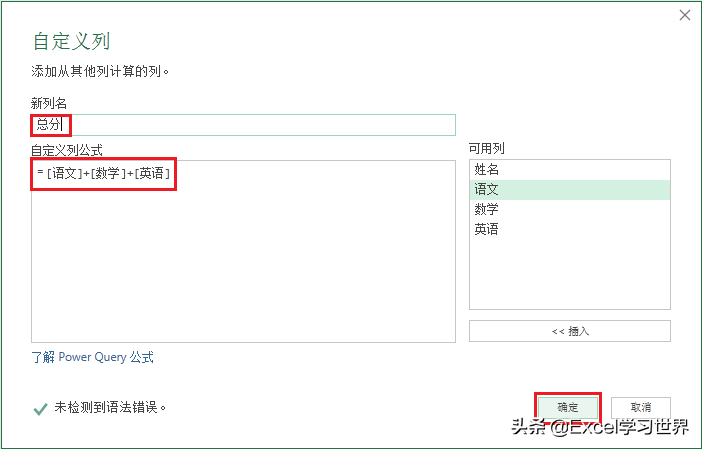The image size is (702, 449).
Task: Open the 了解 Power Query 公式 link
Action: [93, 357]
